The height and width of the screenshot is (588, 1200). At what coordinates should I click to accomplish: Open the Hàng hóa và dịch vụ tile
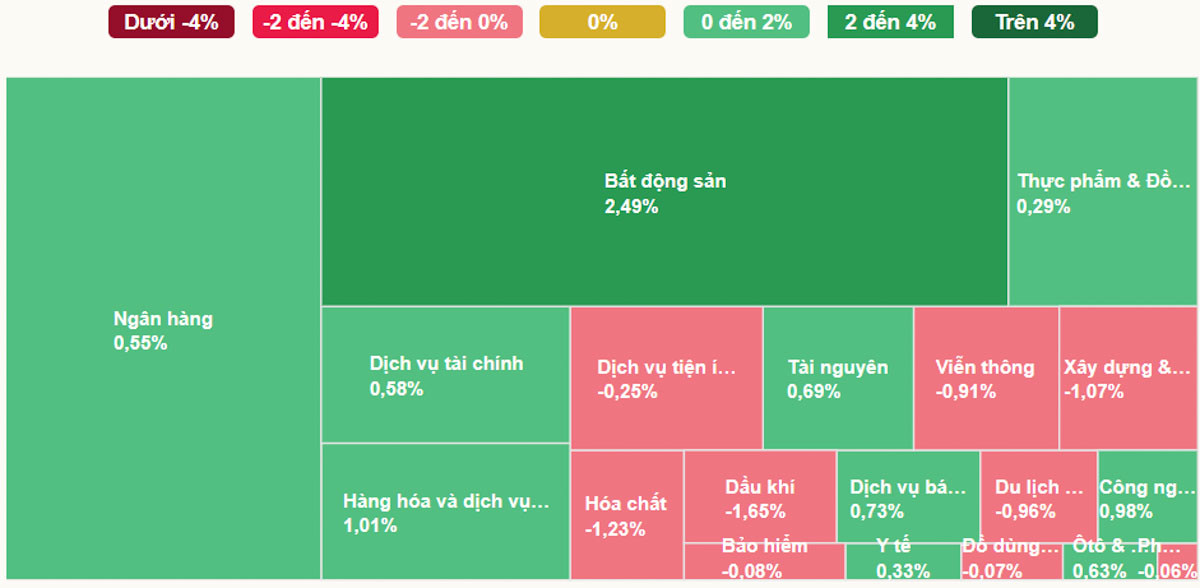[445, 511]
